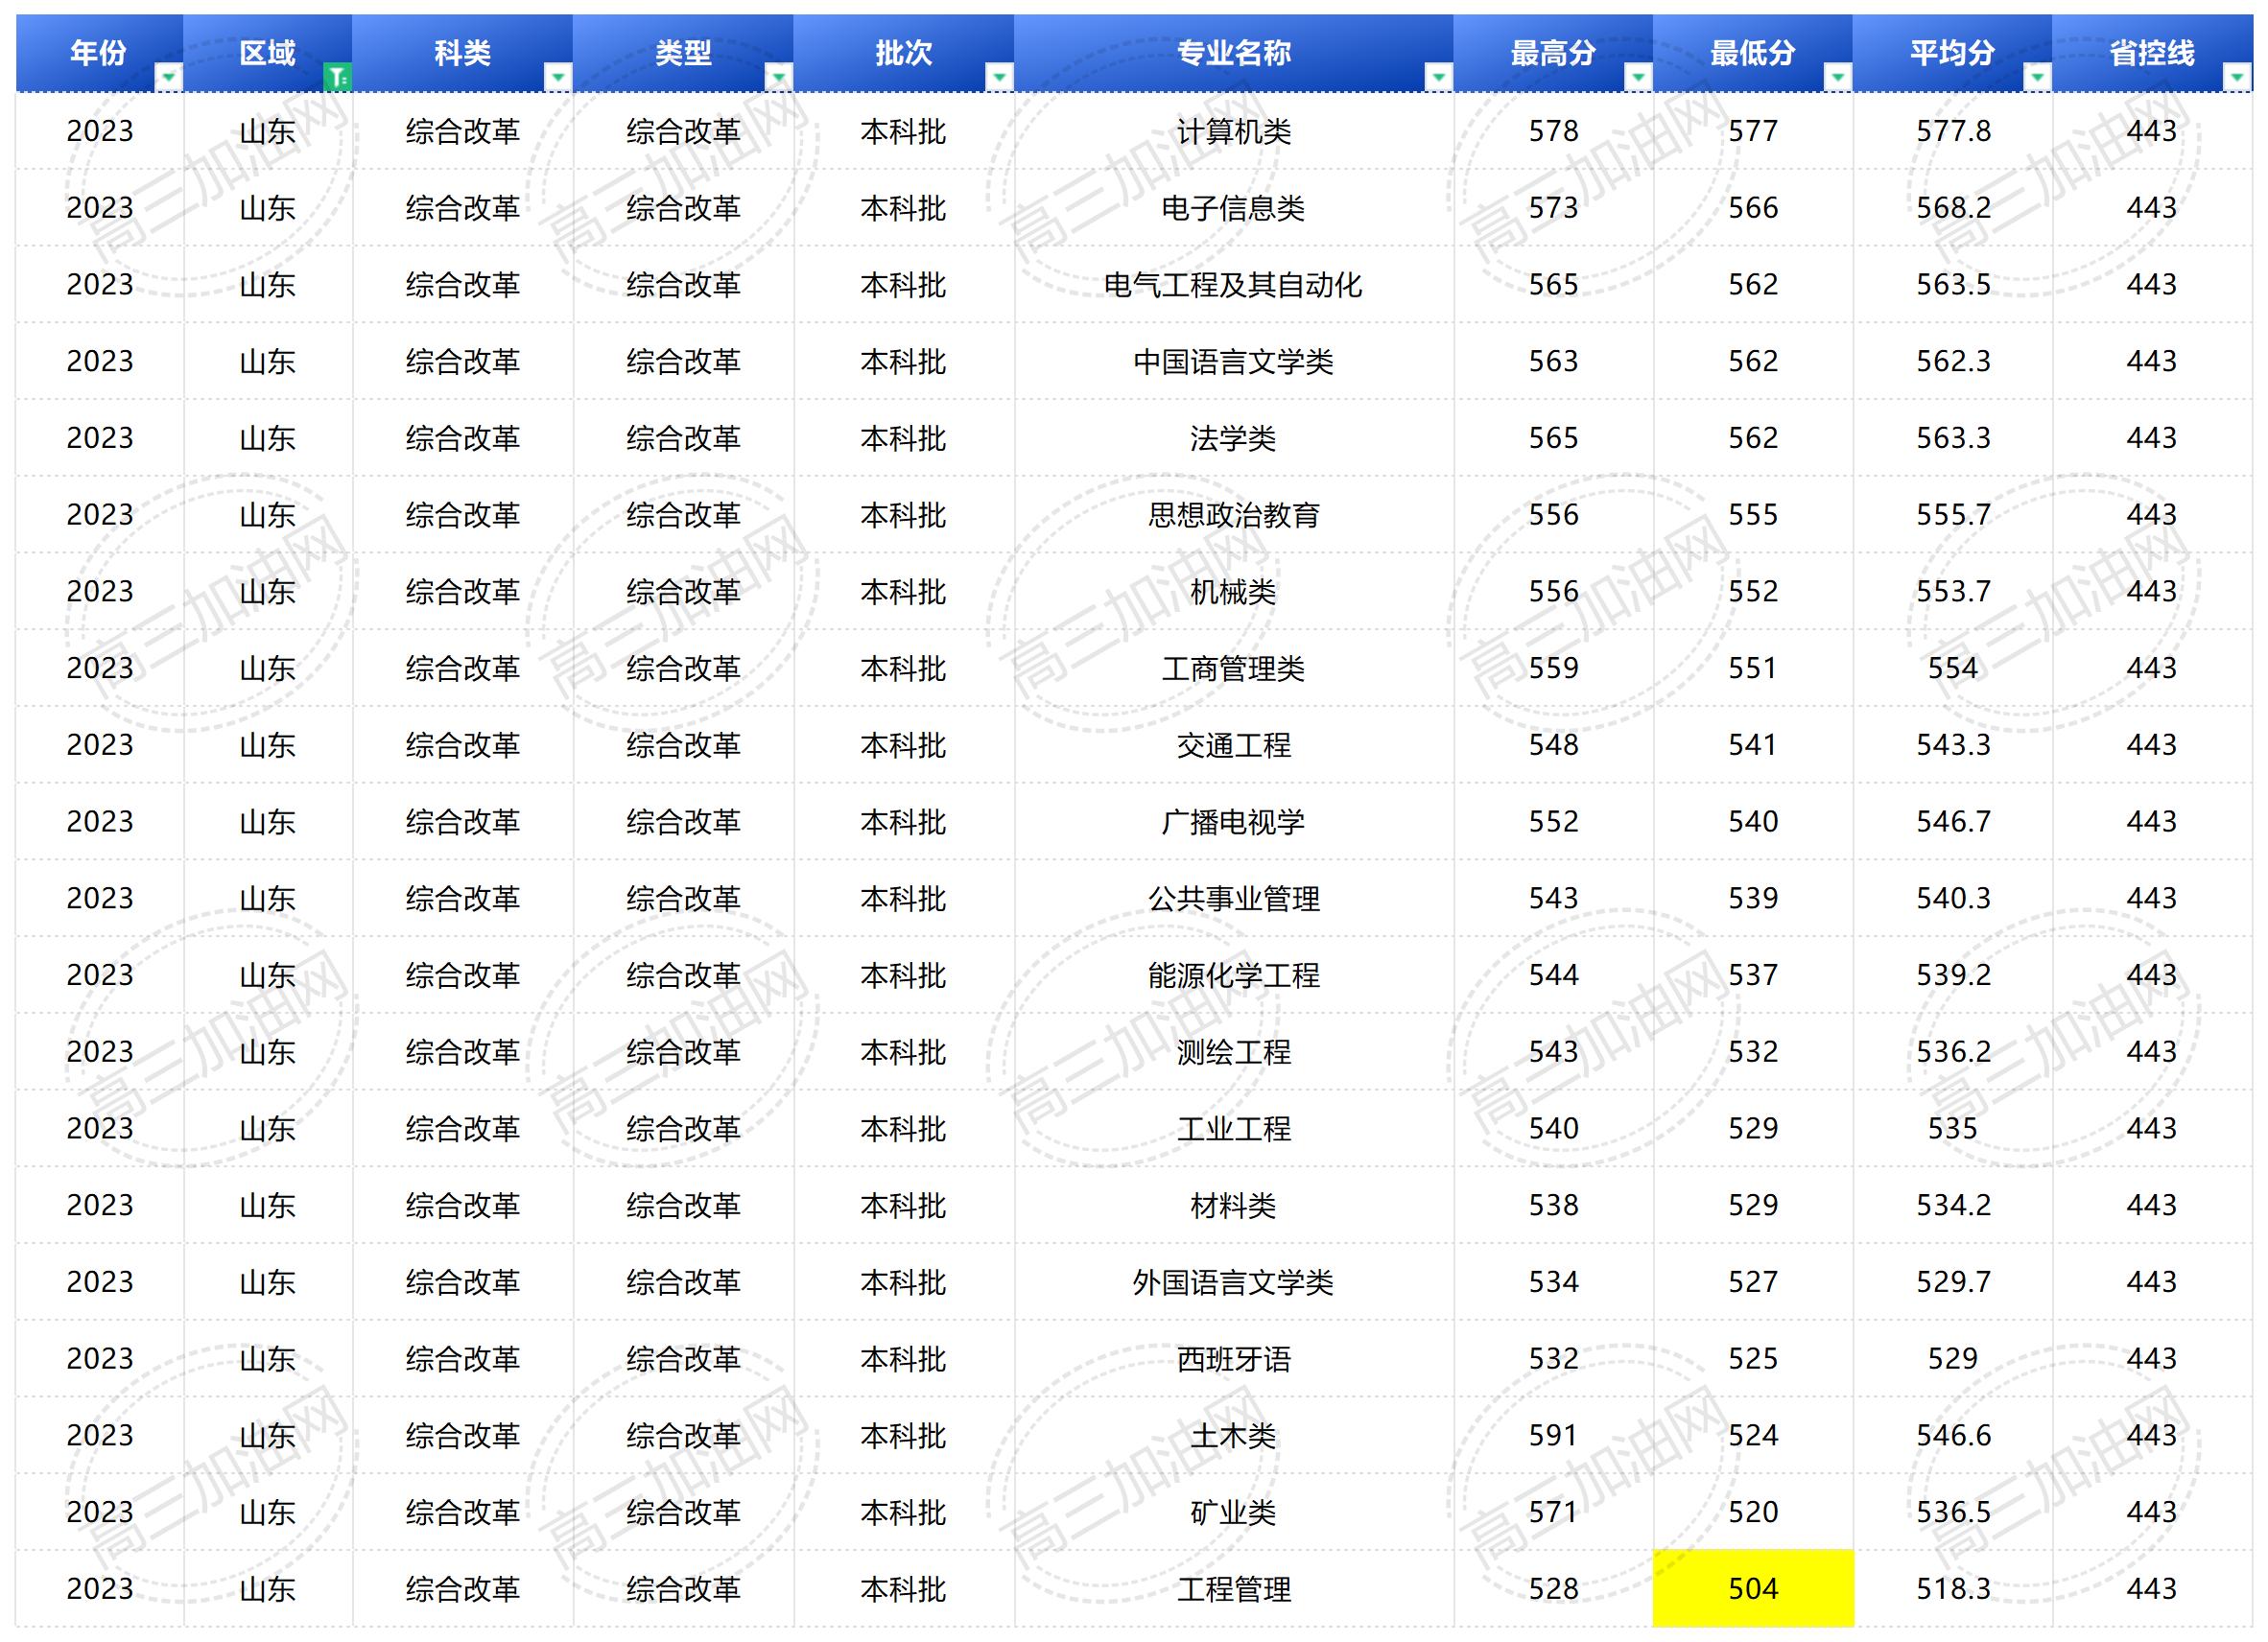Viewport: 2268px width, 1642px height.
Task: Click the 能源化学工程 cell
Action: click(x=1234, y=975)
